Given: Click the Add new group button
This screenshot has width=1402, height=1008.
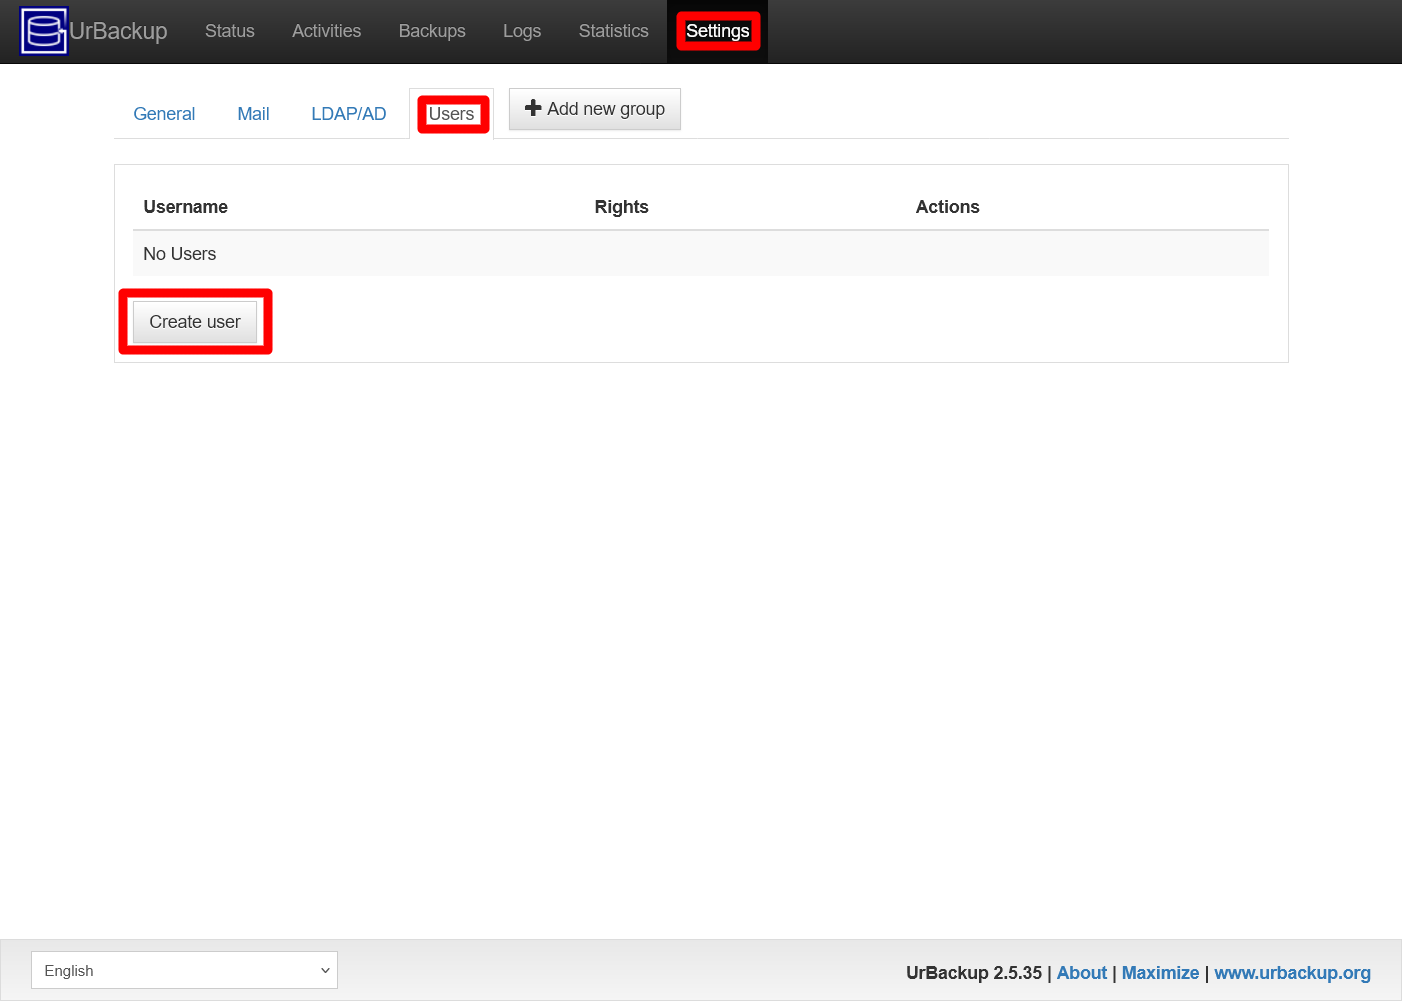Looking at the screenshot, I should point(594,108).
